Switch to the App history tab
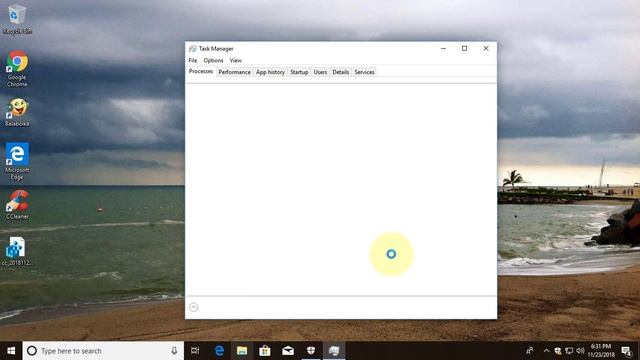 pos(270,72)
